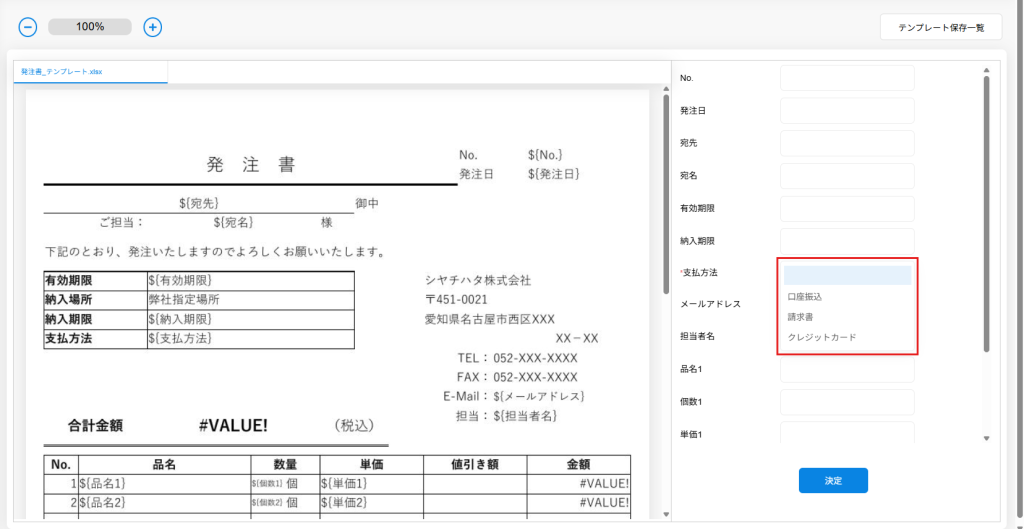Click the zoom in plus icon
This screenshot has width=1024, height=529.
pos(153,27)
